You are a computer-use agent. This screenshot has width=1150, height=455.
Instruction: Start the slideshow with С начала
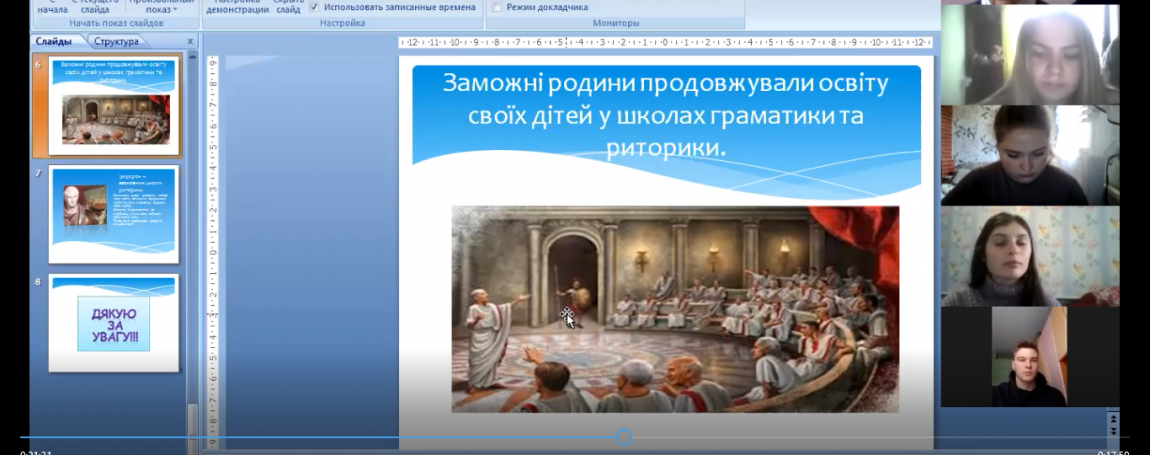point(52,8)
